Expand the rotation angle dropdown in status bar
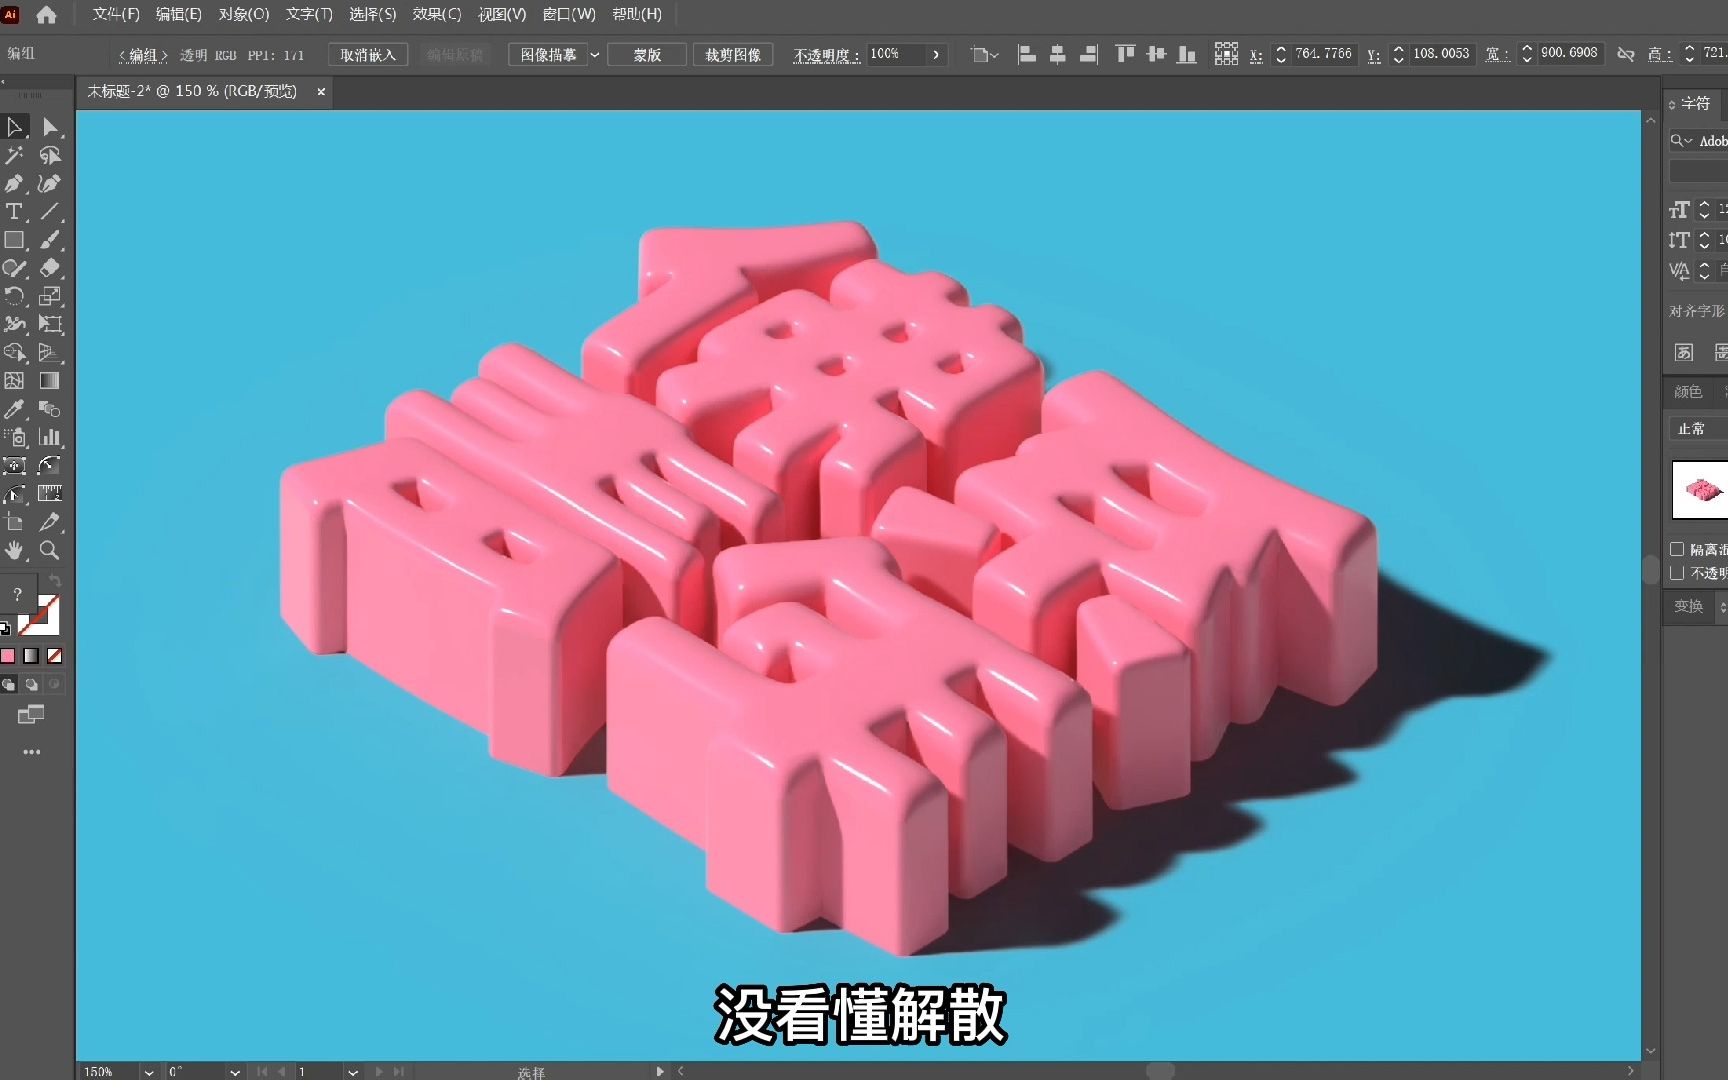1728x1080 pixels. (x=232, y=1070)
